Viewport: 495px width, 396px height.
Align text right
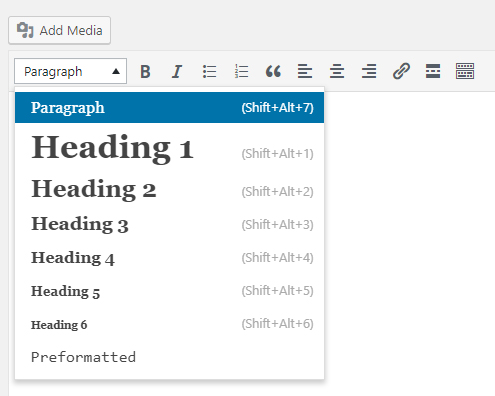369,71
